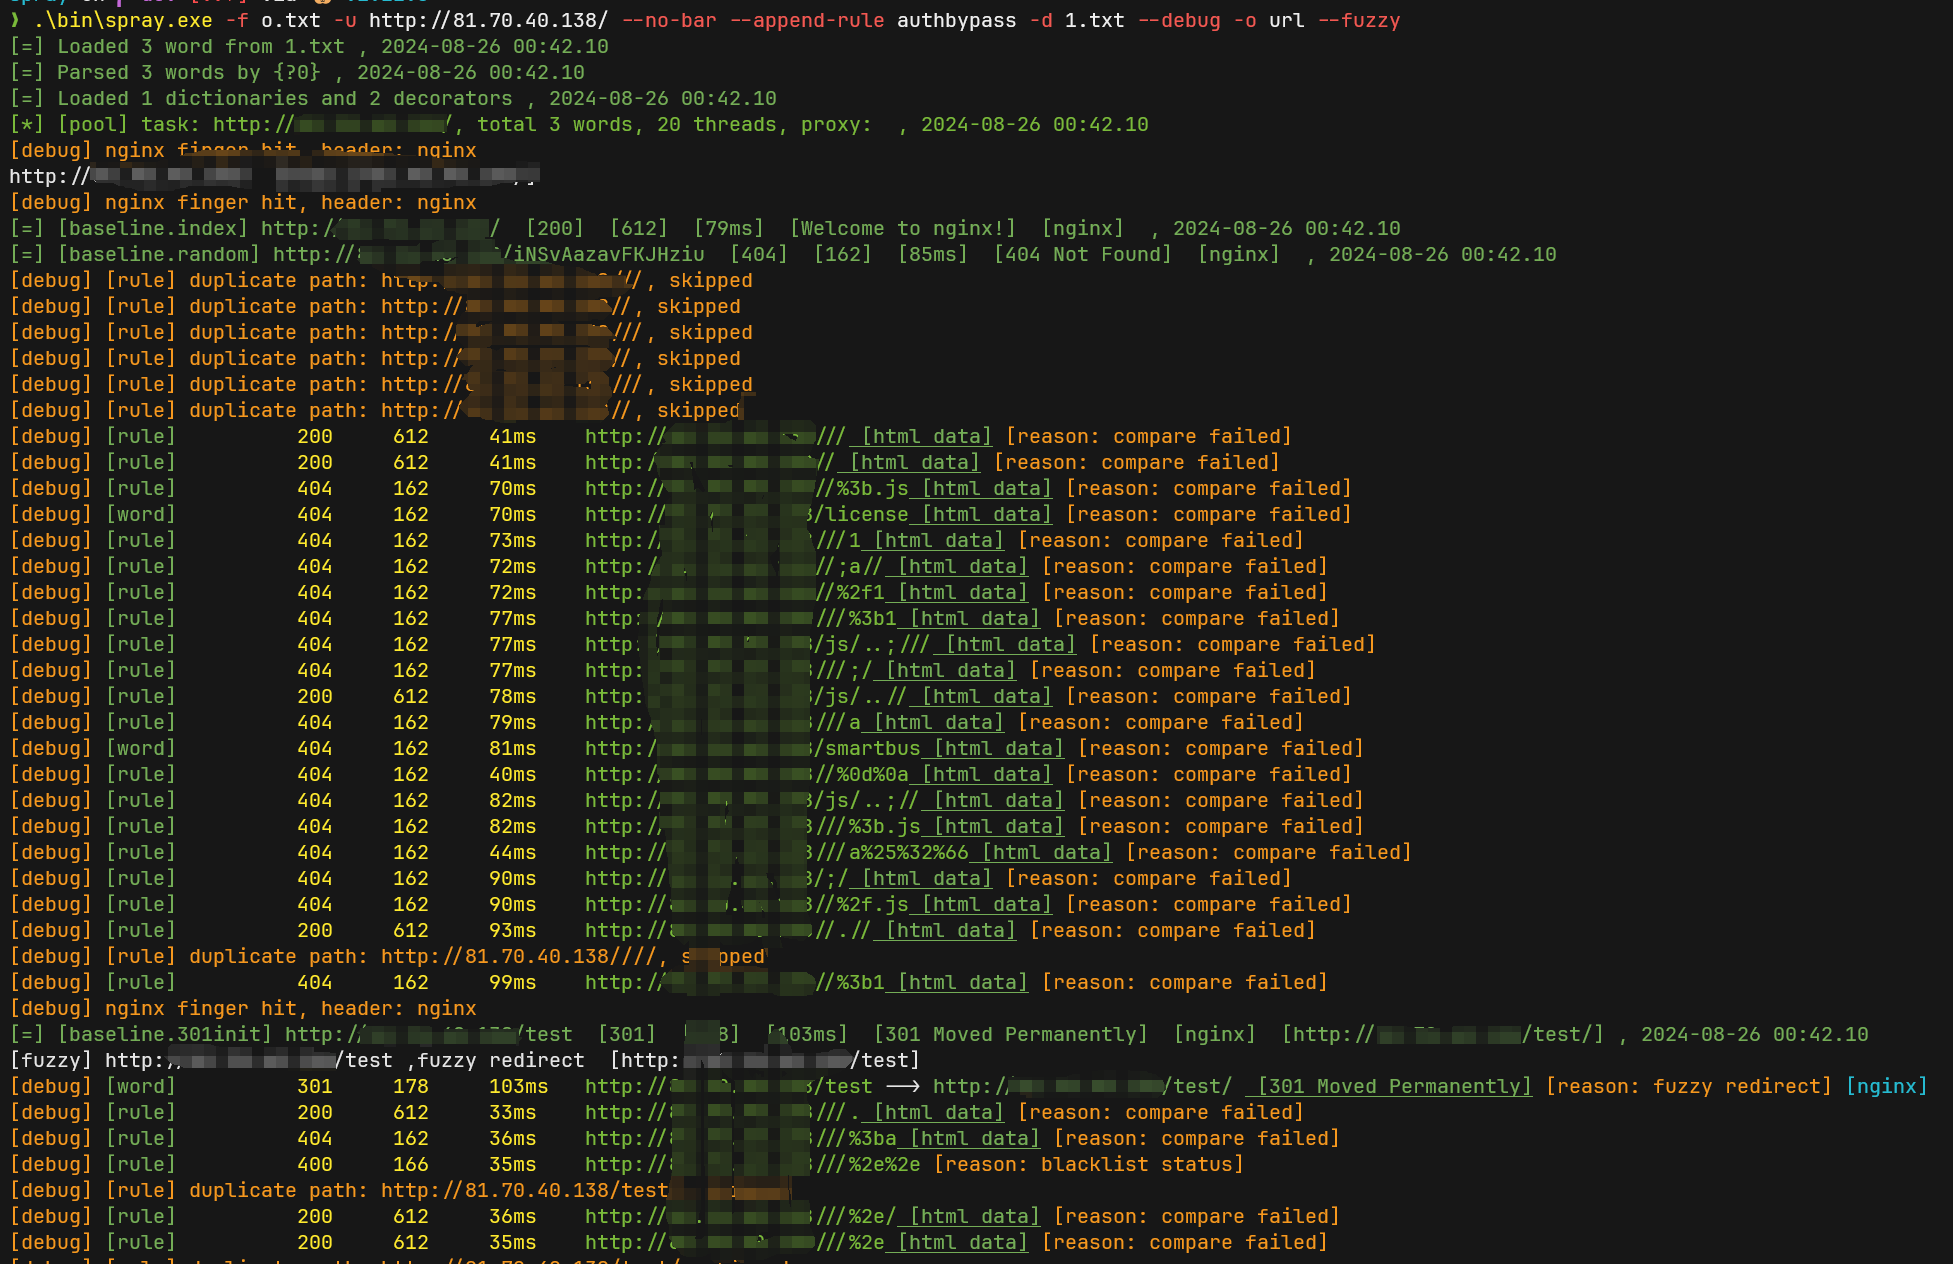Viewport: 1953px width, 1264px height.
Task: Select the '20 threads' text in the pool line
Action: 716,124
